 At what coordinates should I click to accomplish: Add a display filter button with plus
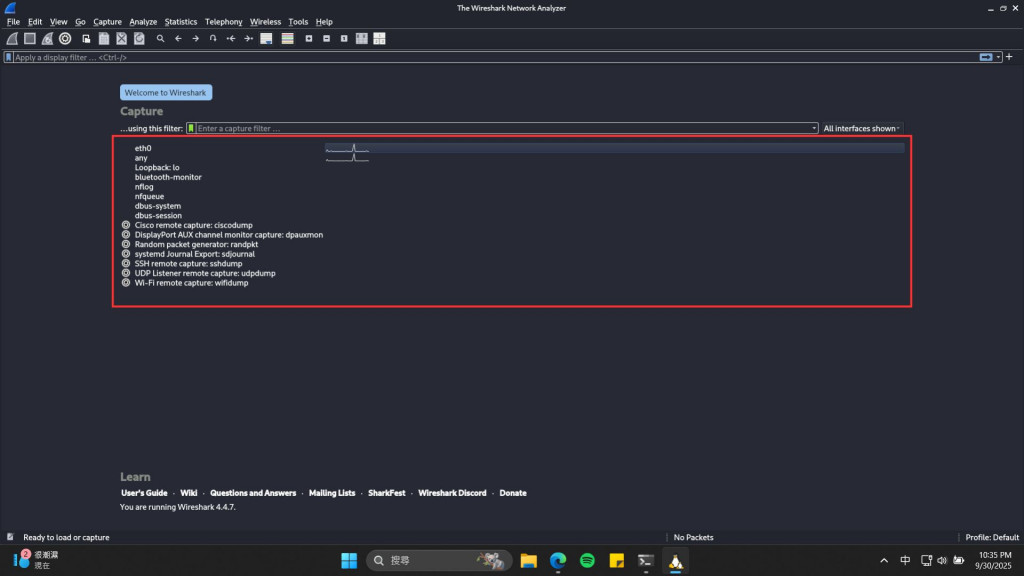click(x=1009, y=57)
